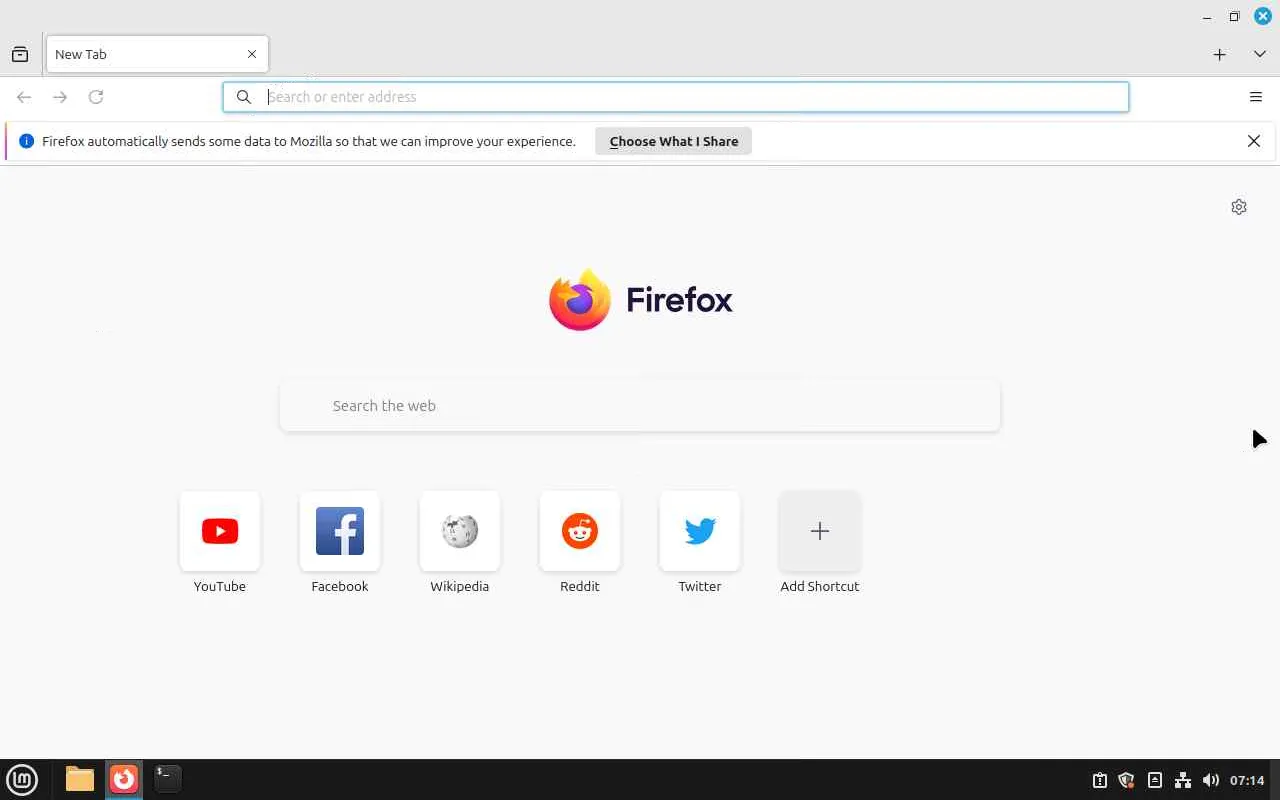
Task: Open the Linux Mint start menu
Action: (x=22, y=779)
